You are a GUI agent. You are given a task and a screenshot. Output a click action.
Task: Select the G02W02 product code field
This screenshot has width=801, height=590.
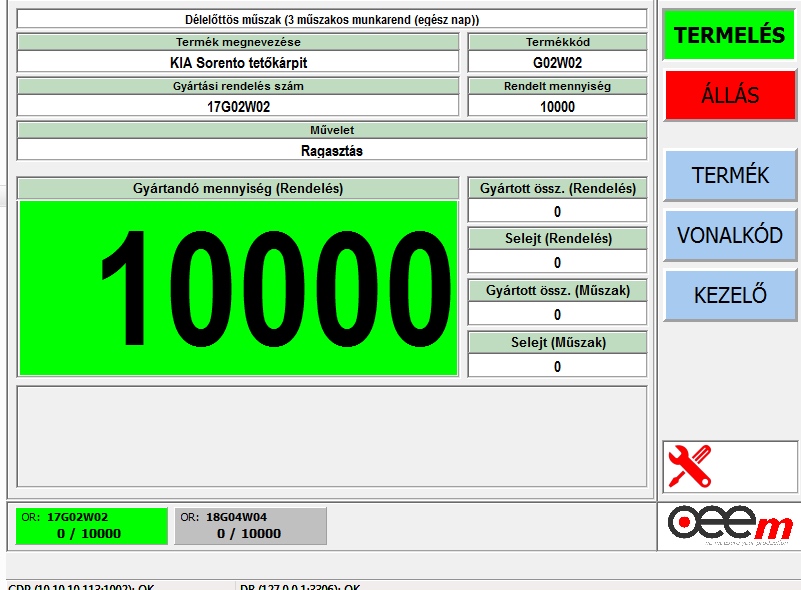(x=557, y=62)
